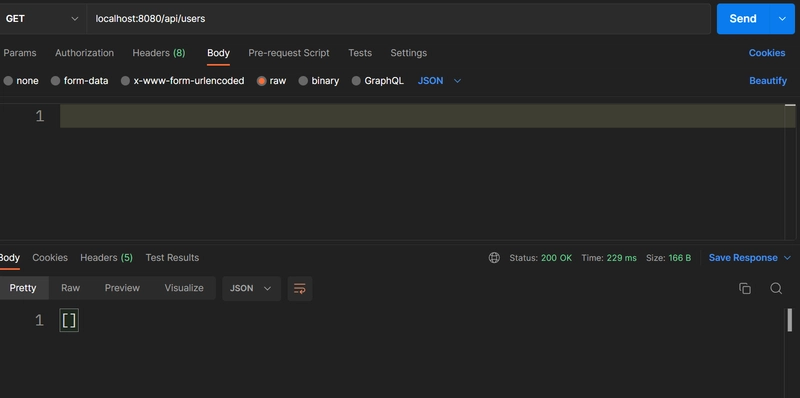Click the wrap lines icon in response toolbar
Viewport: 800px width, 398px height.
tap(299, 289)
